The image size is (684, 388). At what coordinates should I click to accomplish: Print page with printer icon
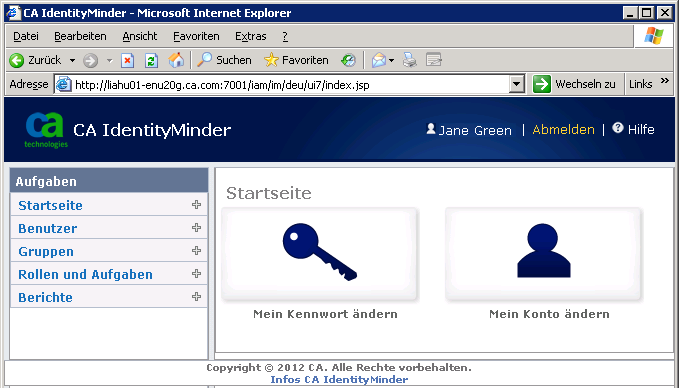(410, 60)
